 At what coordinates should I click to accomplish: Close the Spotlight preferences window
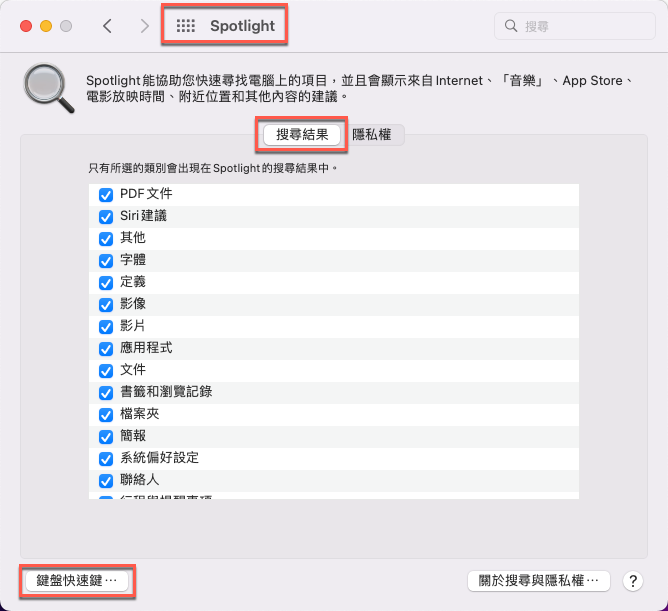(x=26, y=26)
